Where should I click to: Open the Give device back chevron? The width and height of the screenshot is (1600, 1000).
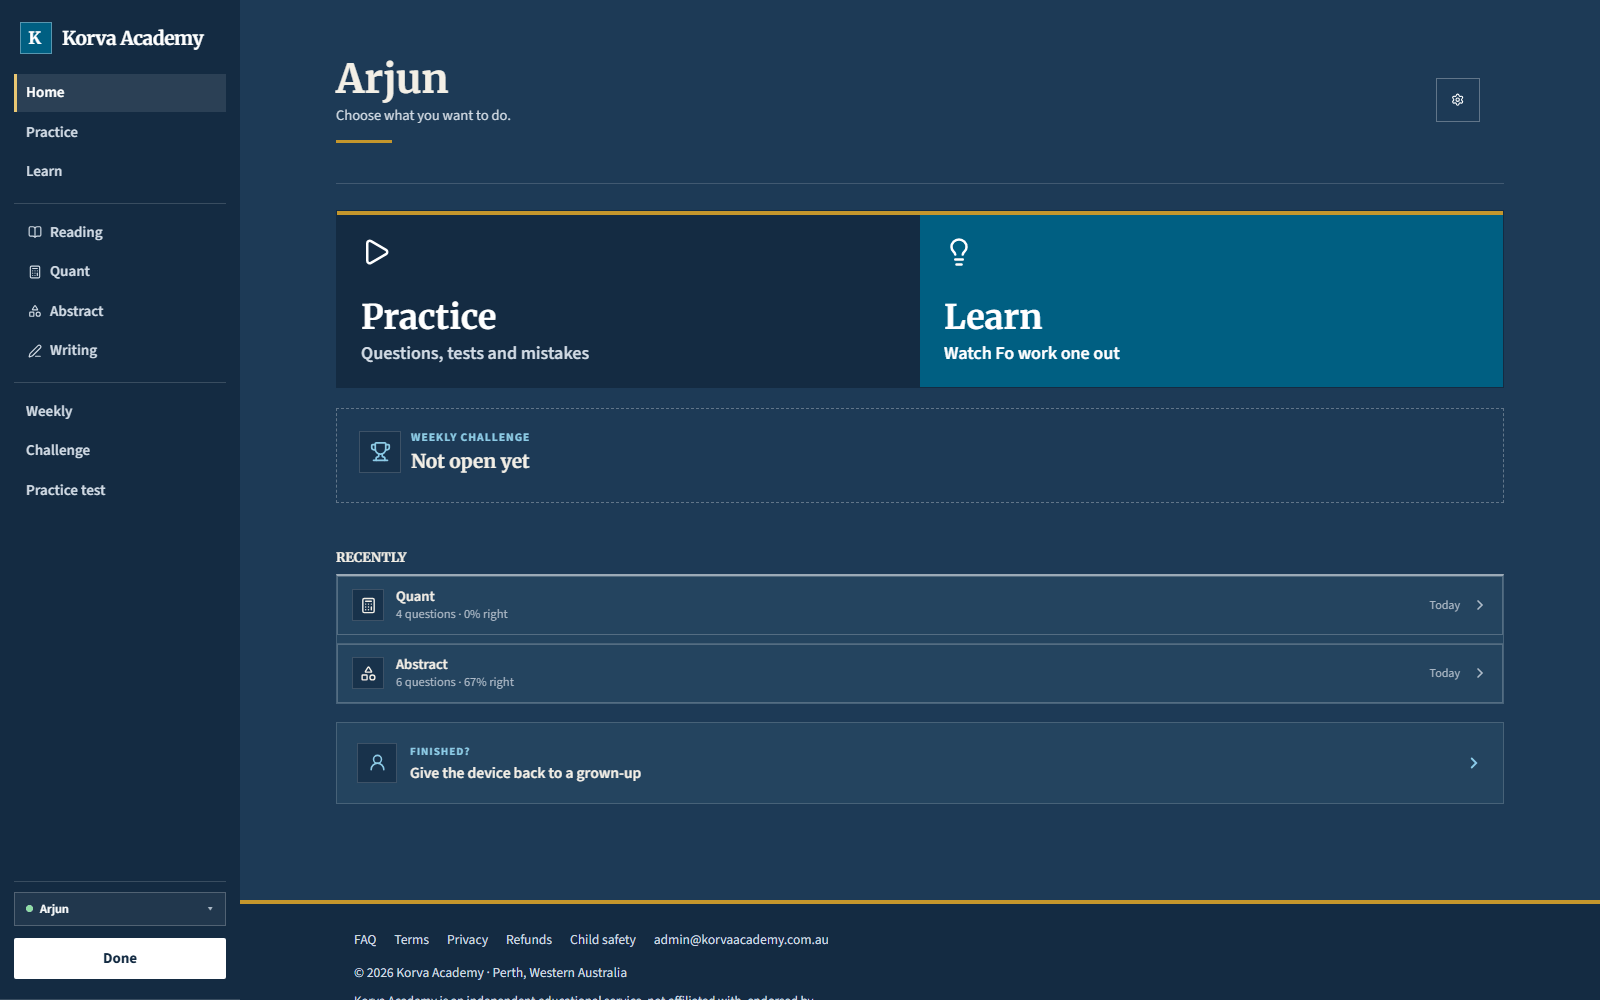click(1473, 763)
